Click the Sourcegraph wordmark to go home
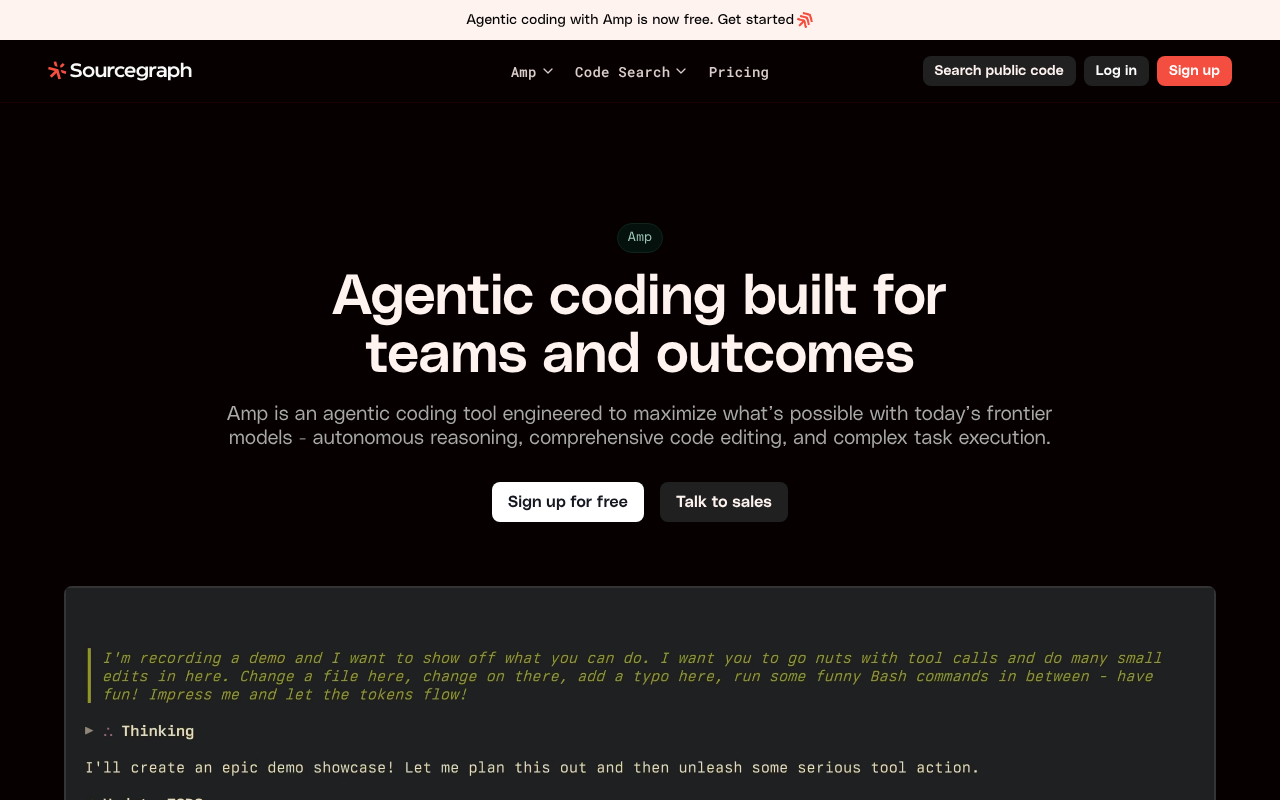 click(x=131, y=70)
